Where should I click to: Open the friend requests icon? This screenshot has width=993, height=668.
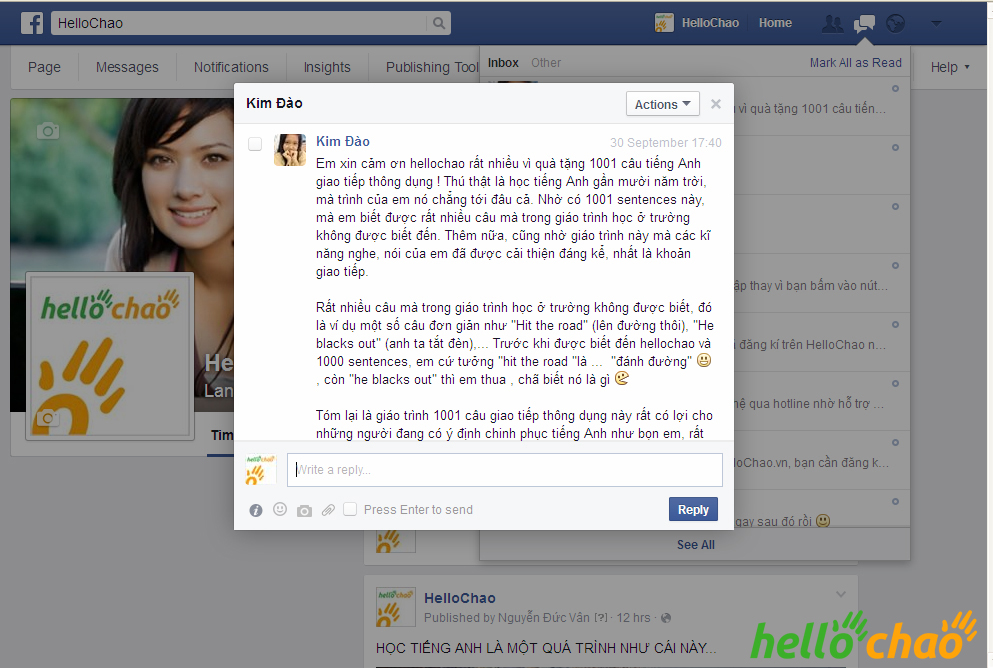pos(832,24)
